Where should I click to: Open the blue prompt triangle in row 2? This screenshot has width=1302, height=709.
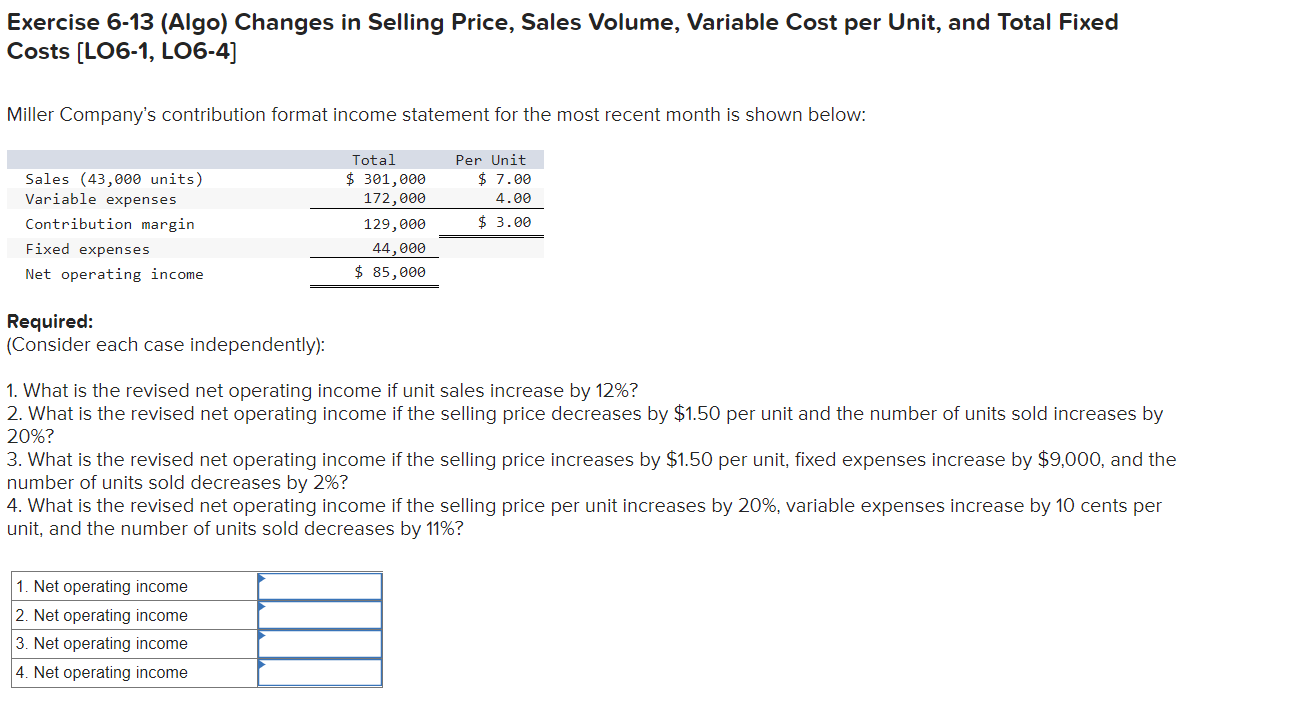click(x=262, y=609)
